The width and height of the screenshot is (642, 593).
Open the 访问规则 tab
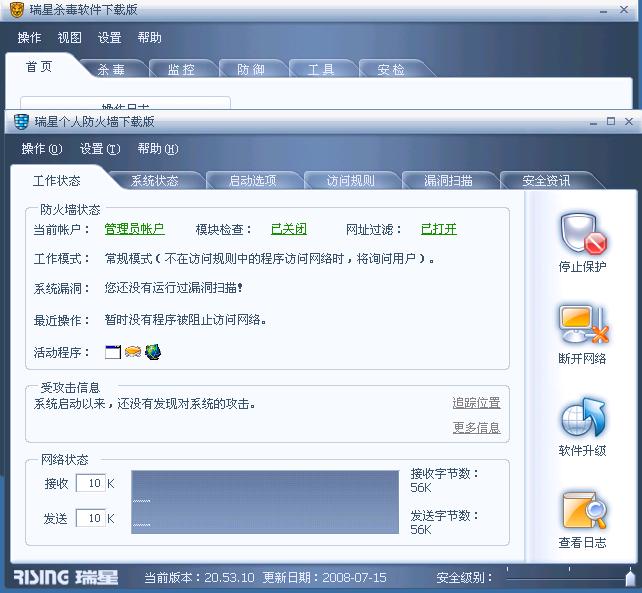tap(350, 180)
